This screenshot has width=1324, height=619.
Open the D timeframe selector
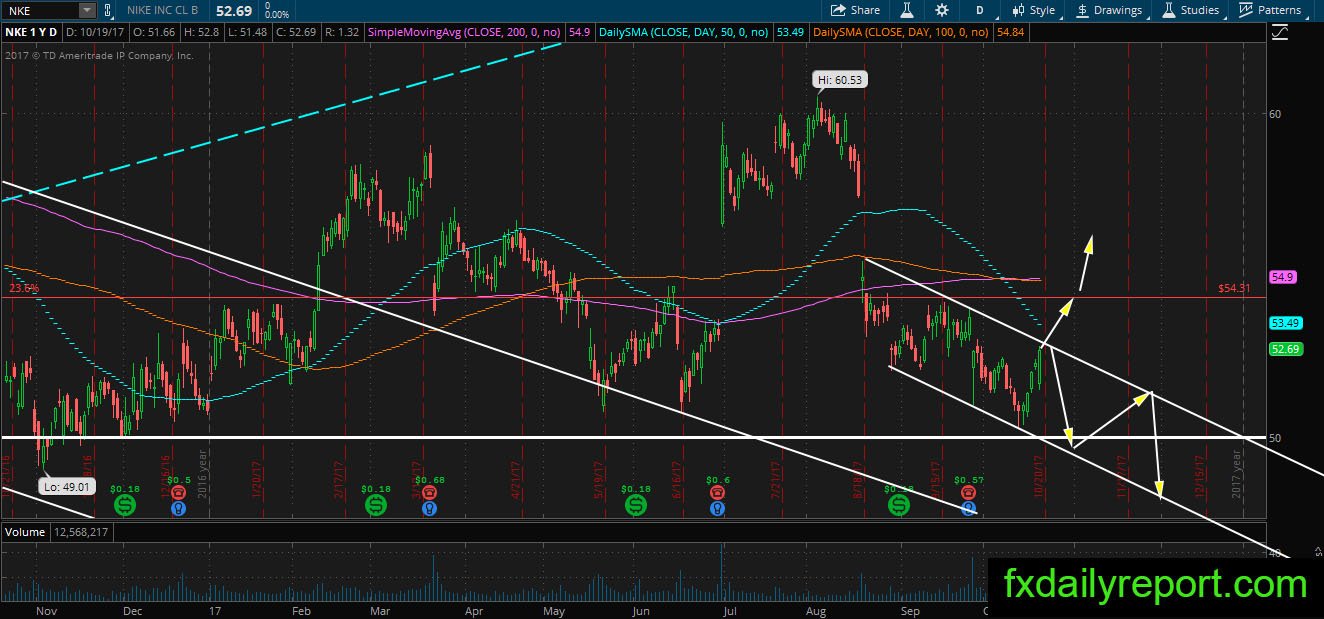[980, 10]
